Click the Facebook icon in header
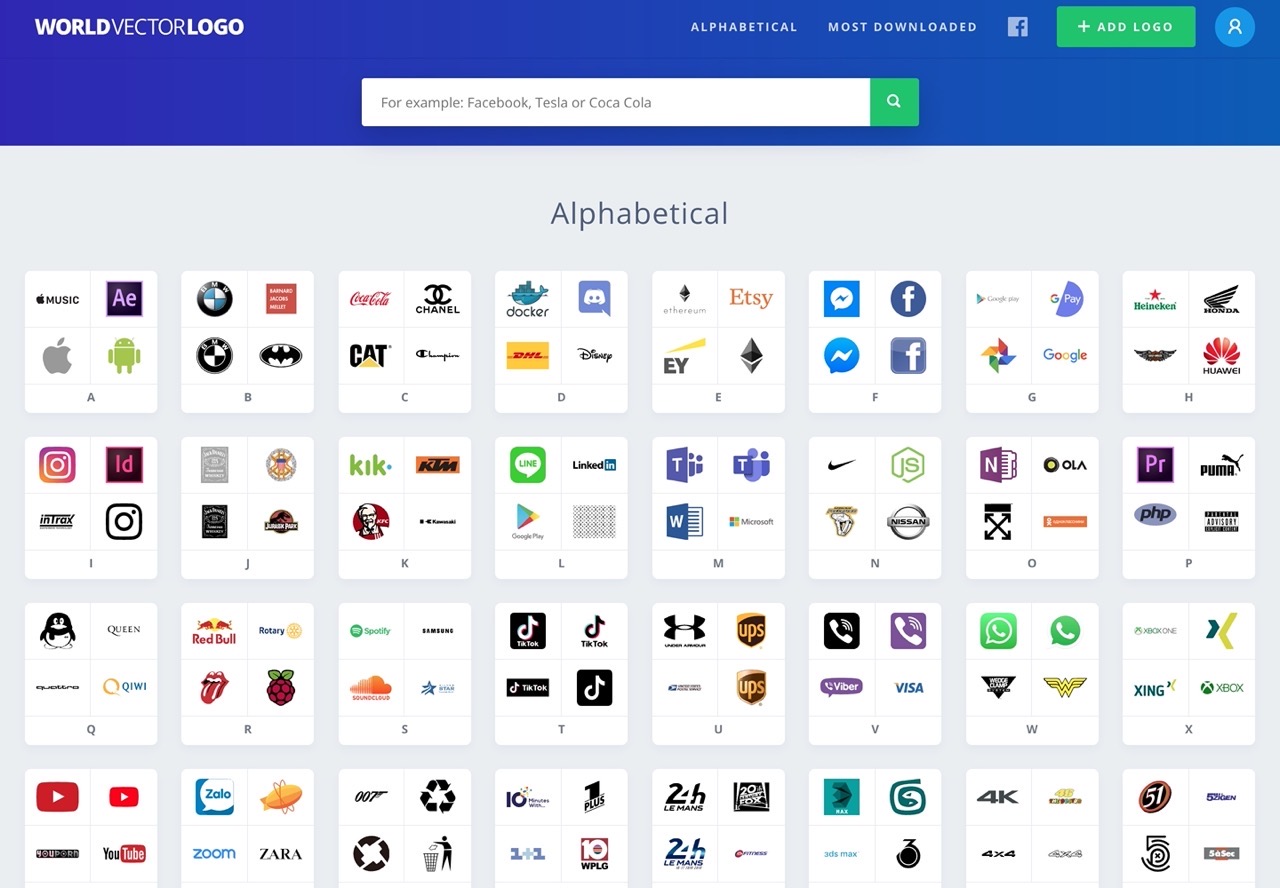This screenshot has height=888, width=1280. tap(1017, 27)
